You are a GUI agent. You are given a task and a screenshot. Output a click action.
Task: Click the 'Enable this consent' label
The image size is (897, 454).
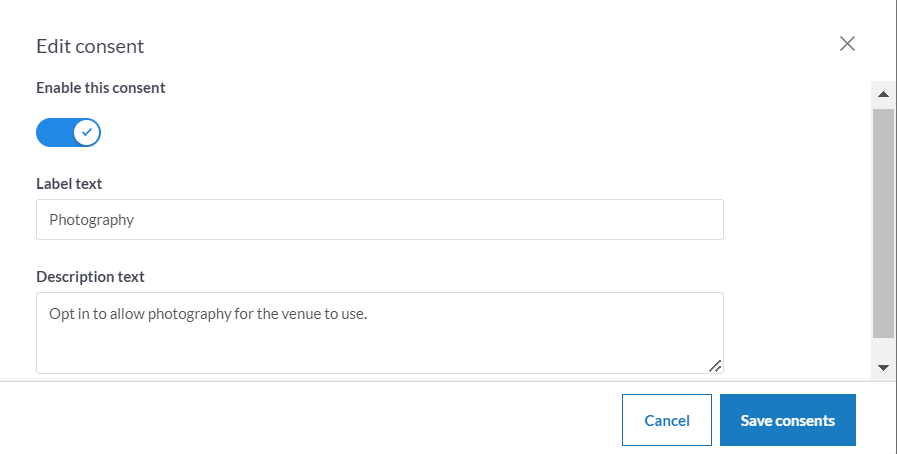[x=100, y=88]
